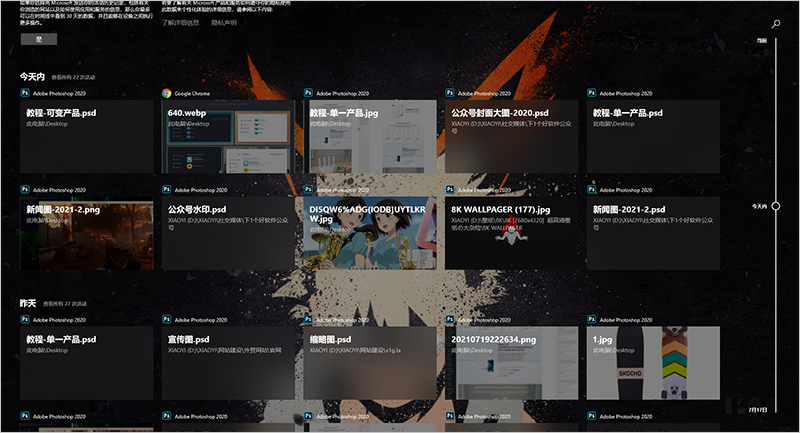Screen dimensions: 800x433
Task: Open the 公众号封面大图-2020.psd activity card
Action: 511,137
